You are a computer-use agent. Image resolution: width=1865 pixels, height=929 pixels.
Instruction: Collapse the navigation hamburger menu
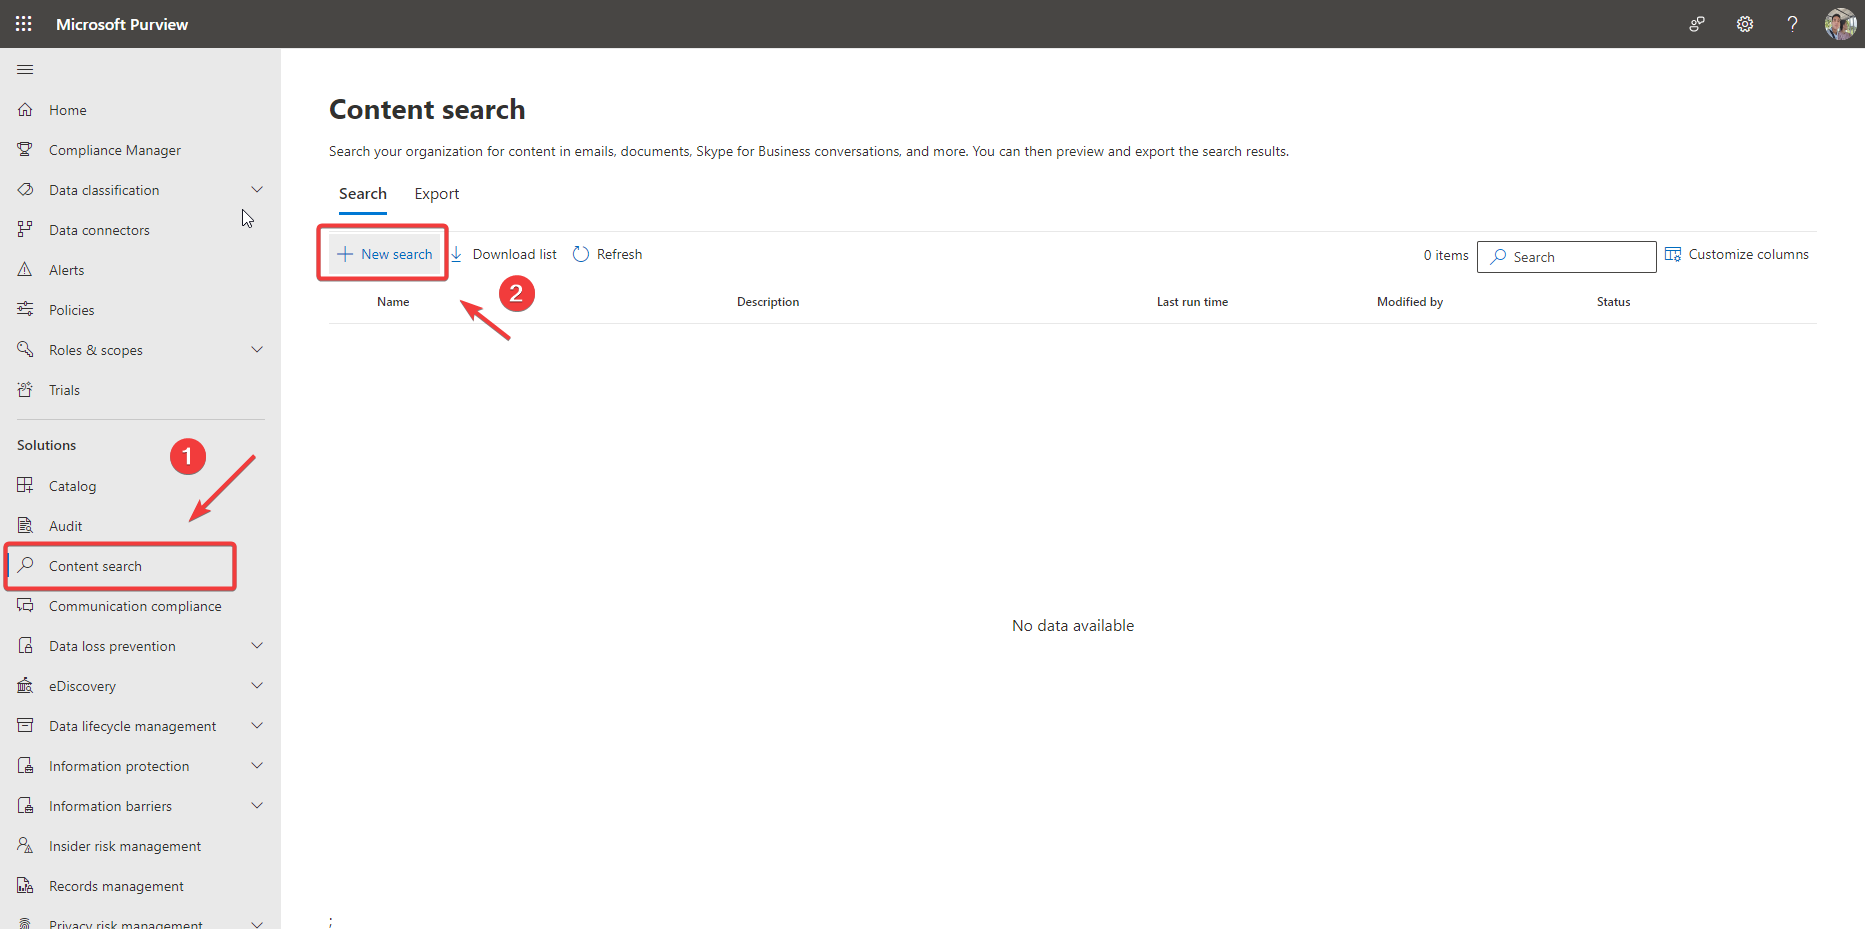tap(25, 69)
